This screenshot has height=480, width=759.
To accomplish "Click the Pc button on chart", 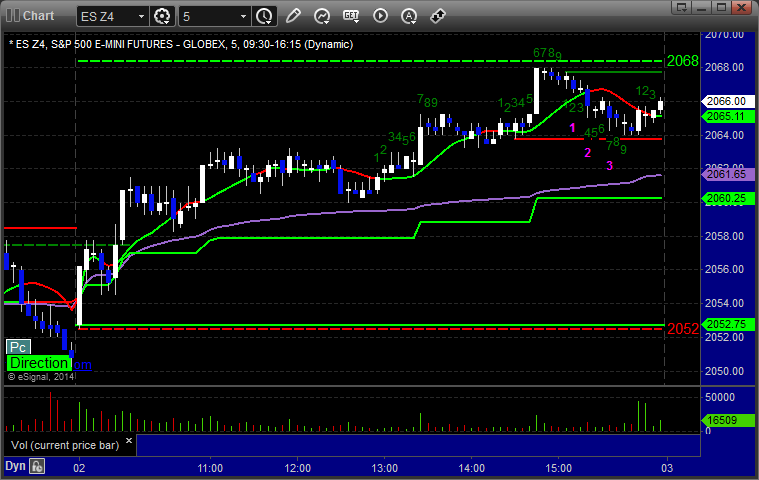I will [x=18, y=347].
